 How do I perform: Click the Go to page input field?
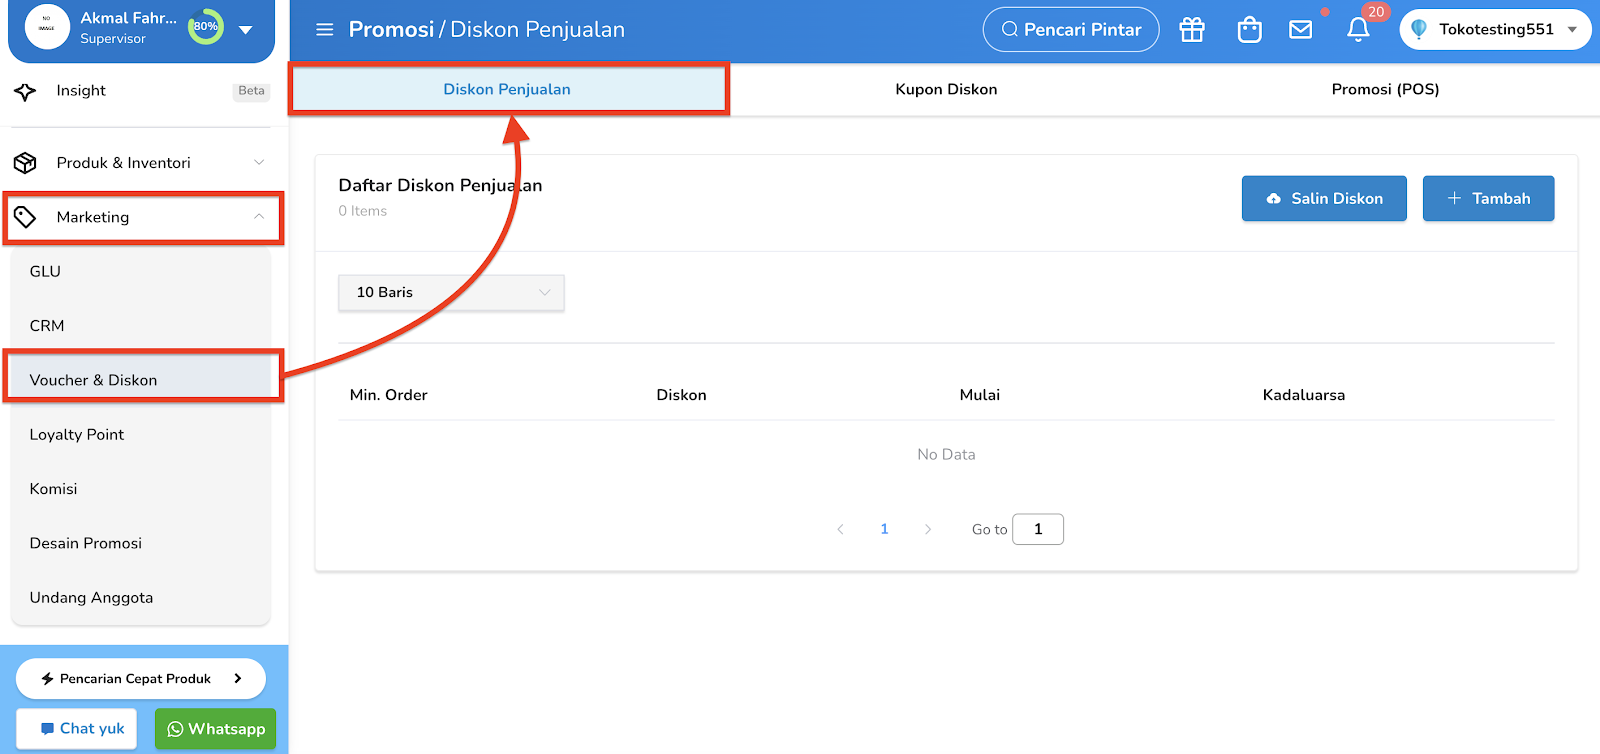coord(1038,529)
